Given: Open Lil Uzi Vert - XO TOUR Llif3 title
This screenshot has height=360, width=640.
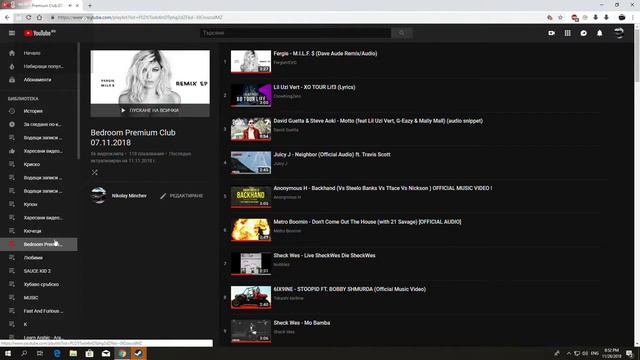Looking at the screenshot, I should tap(314, 87).
